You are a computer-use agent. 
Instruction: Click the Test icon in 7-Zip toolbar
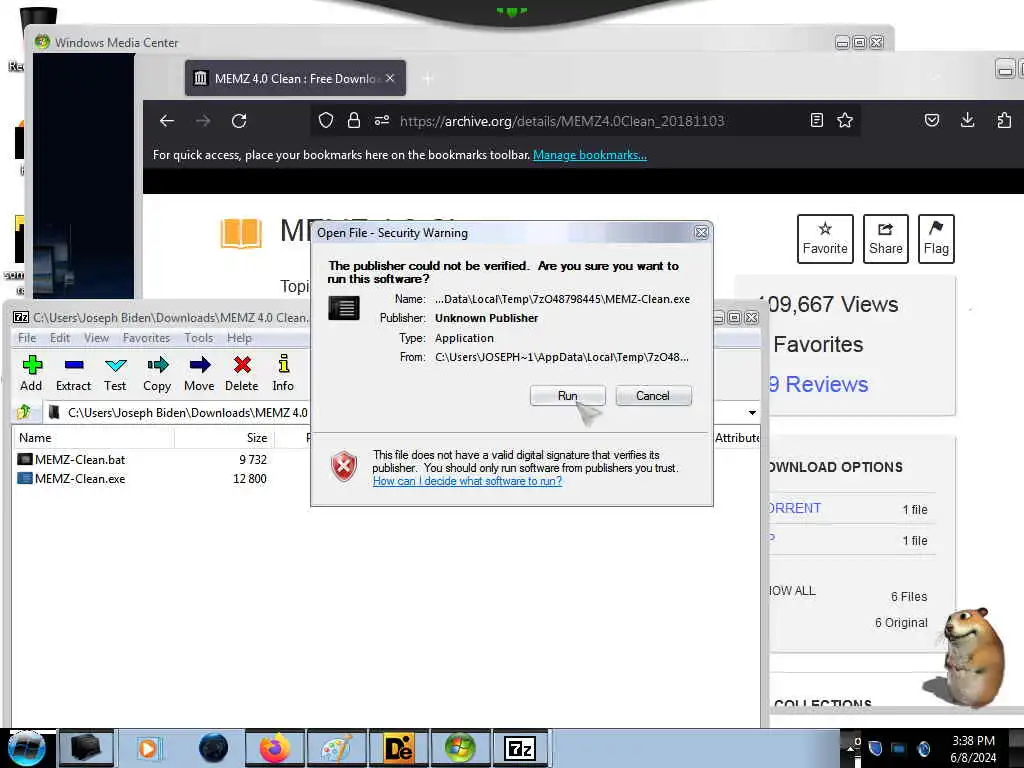click(x=115, y=374)
